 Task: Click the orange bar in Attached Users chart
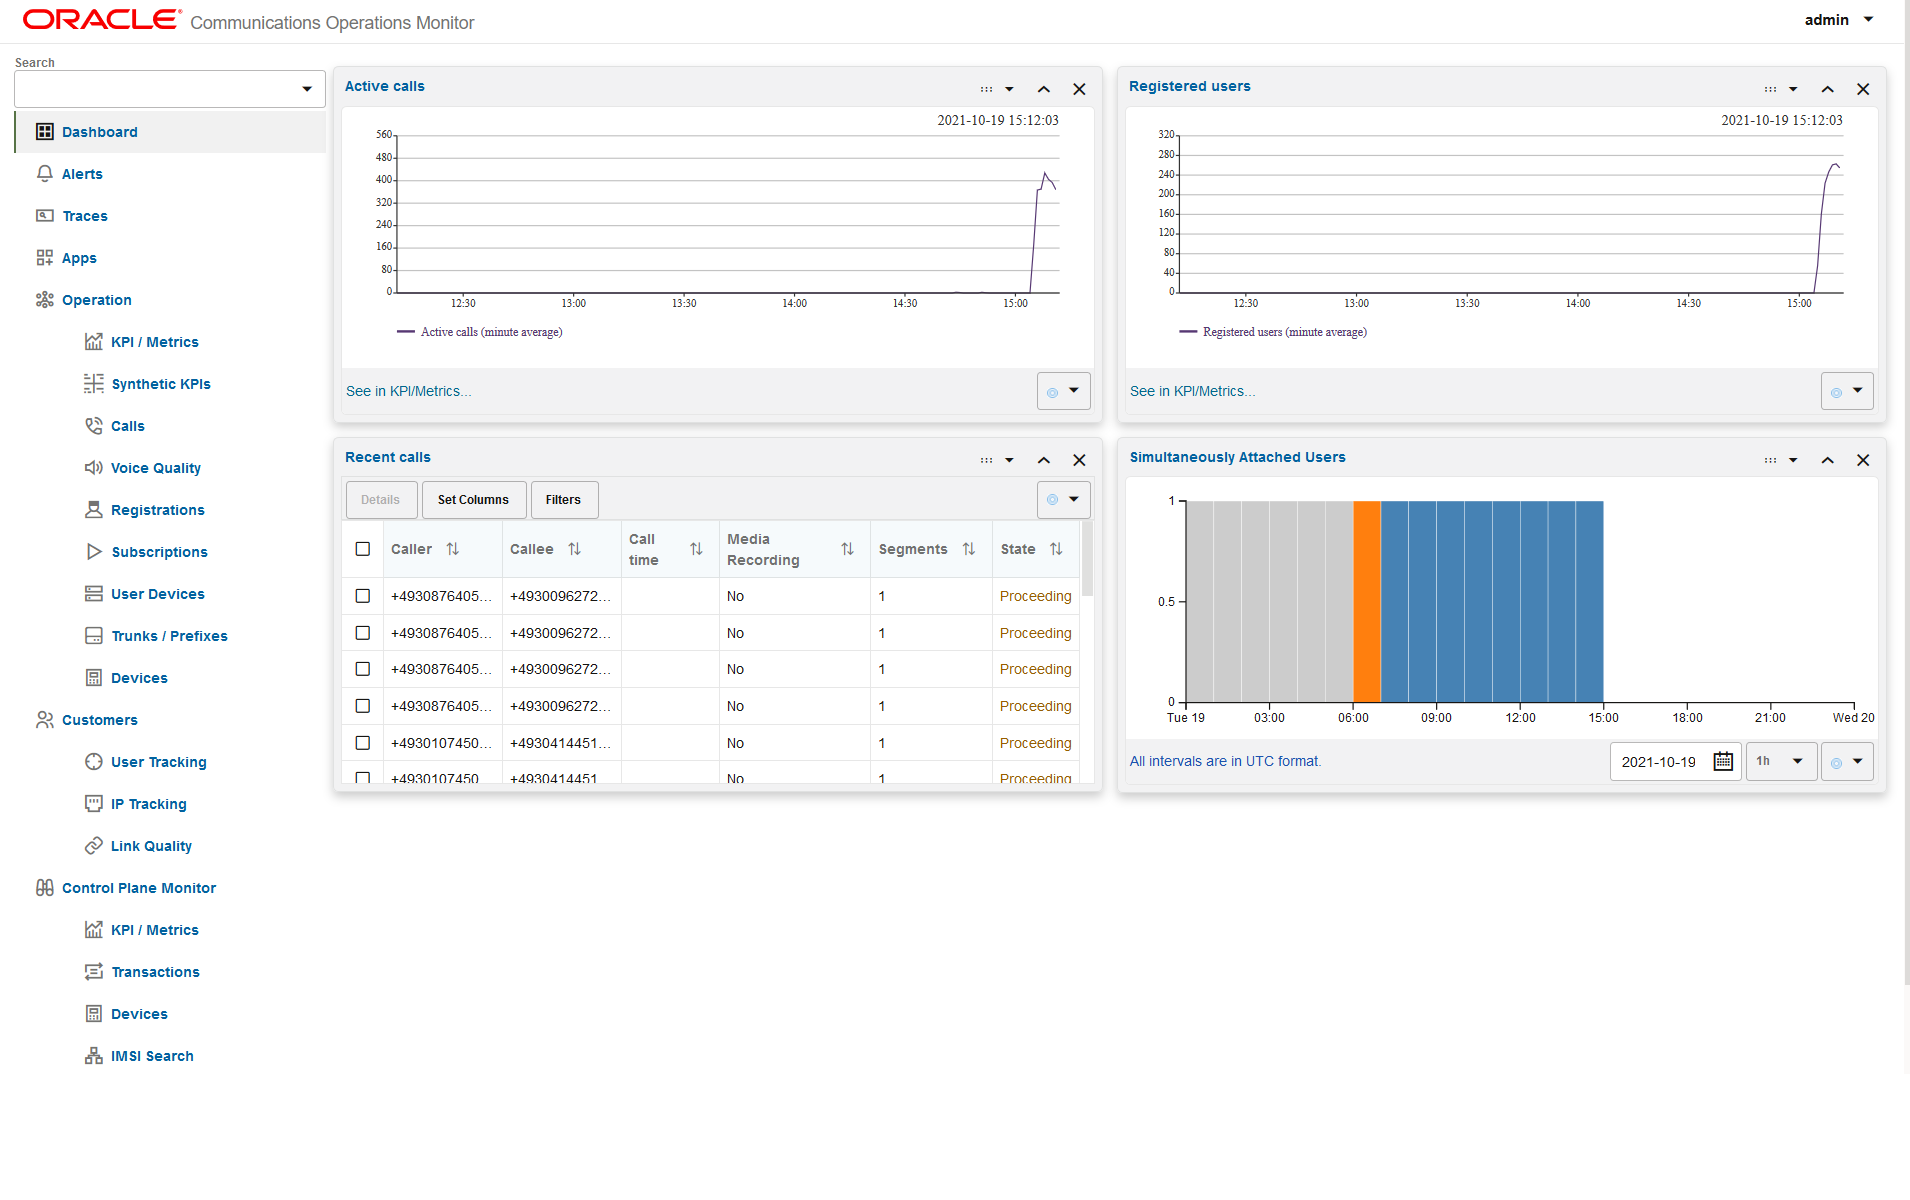click(1367, 601)
